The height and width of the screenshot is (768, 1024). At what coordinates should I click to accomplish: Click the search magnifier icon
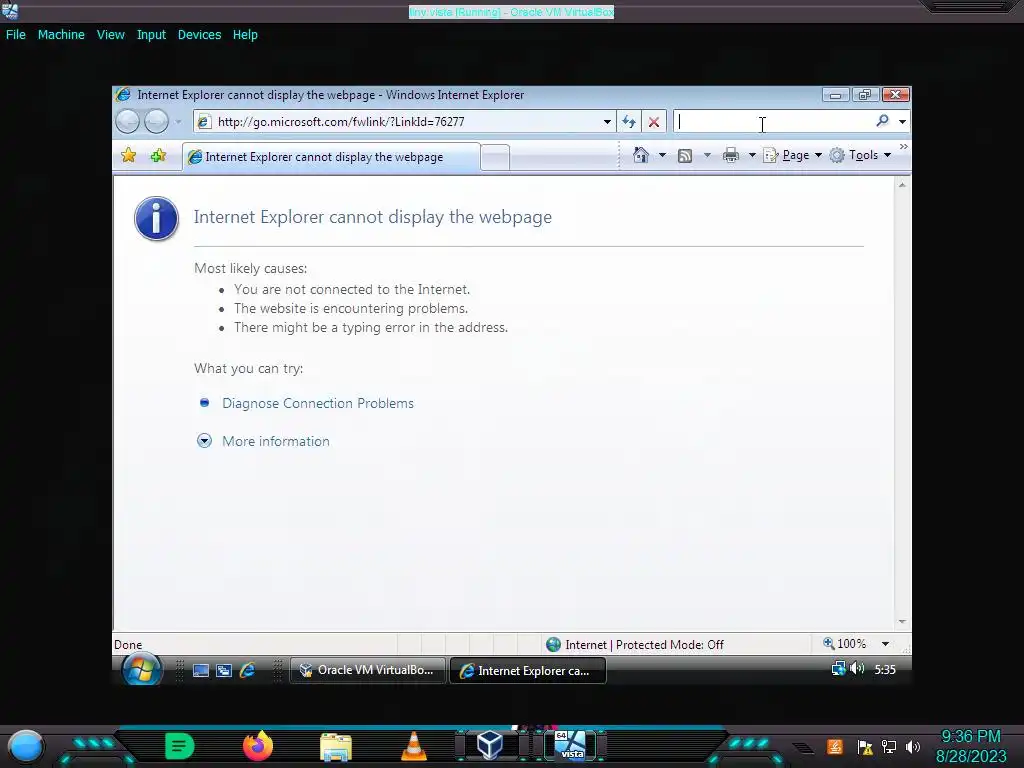882,121
